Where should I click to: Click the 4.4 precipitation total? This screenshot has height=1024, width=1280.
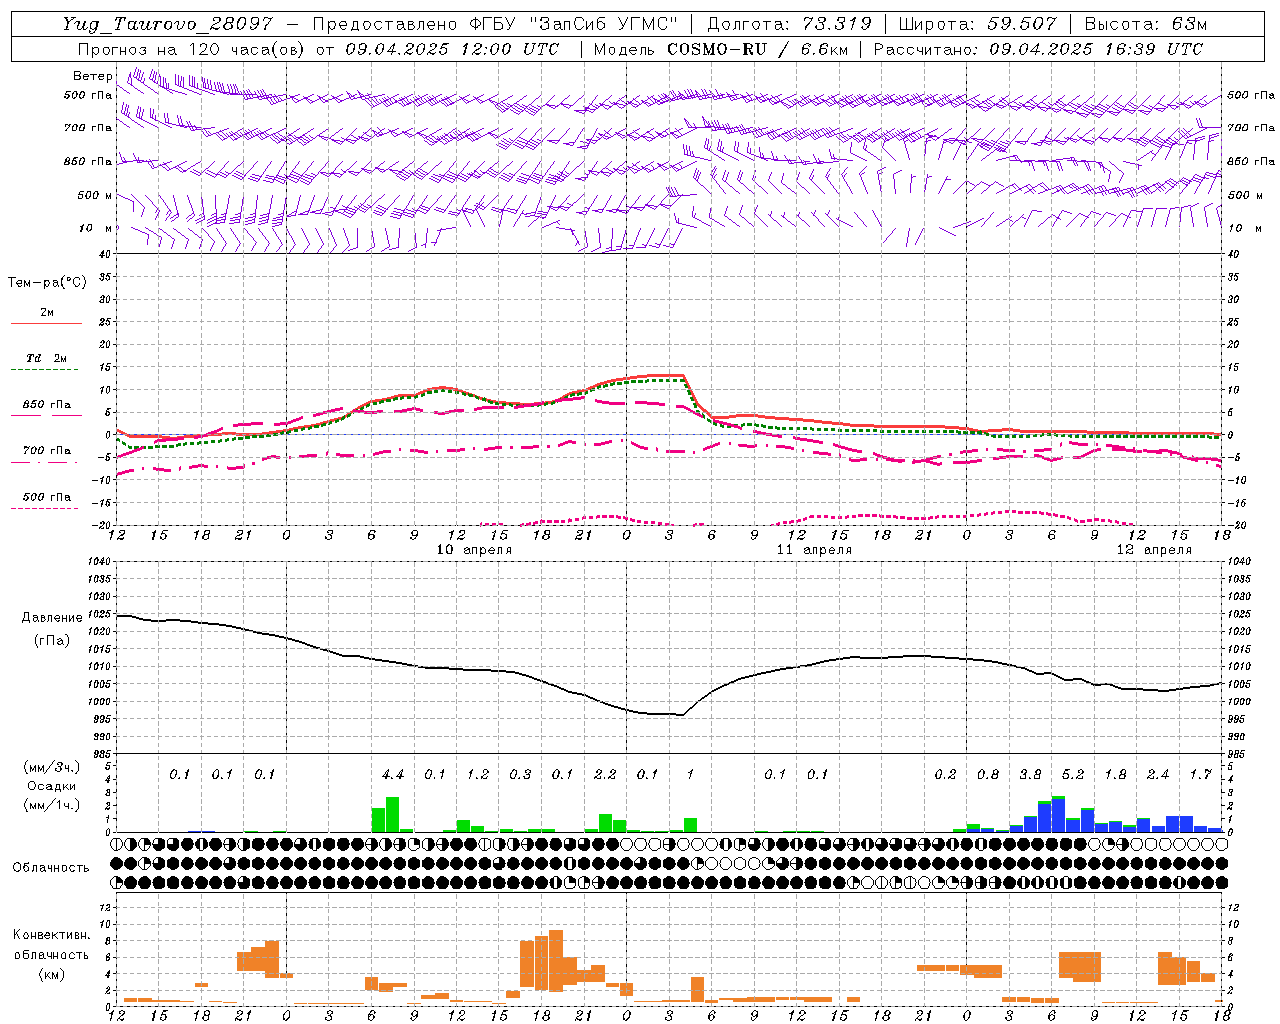tap(393, 775)
